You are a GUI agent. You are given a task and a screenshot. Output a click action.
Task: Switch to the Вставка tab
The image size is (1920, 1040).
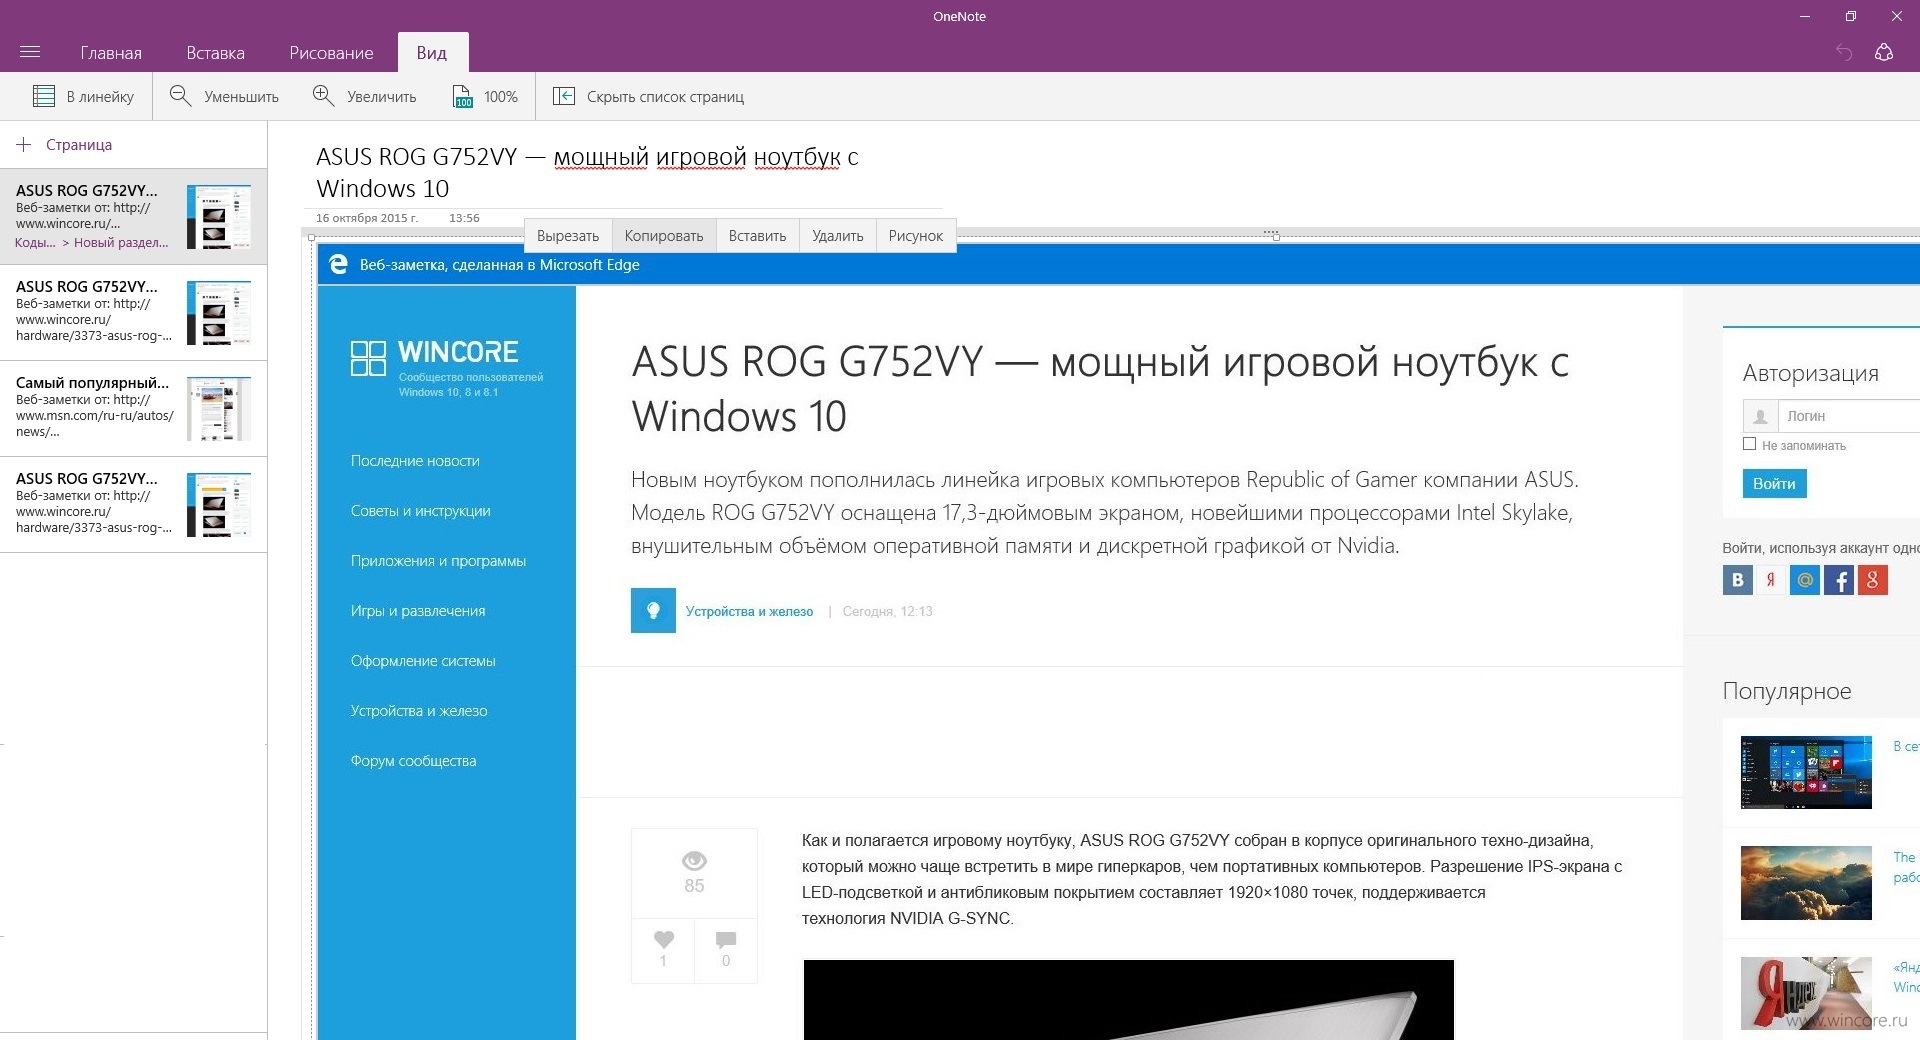point(215,53)
